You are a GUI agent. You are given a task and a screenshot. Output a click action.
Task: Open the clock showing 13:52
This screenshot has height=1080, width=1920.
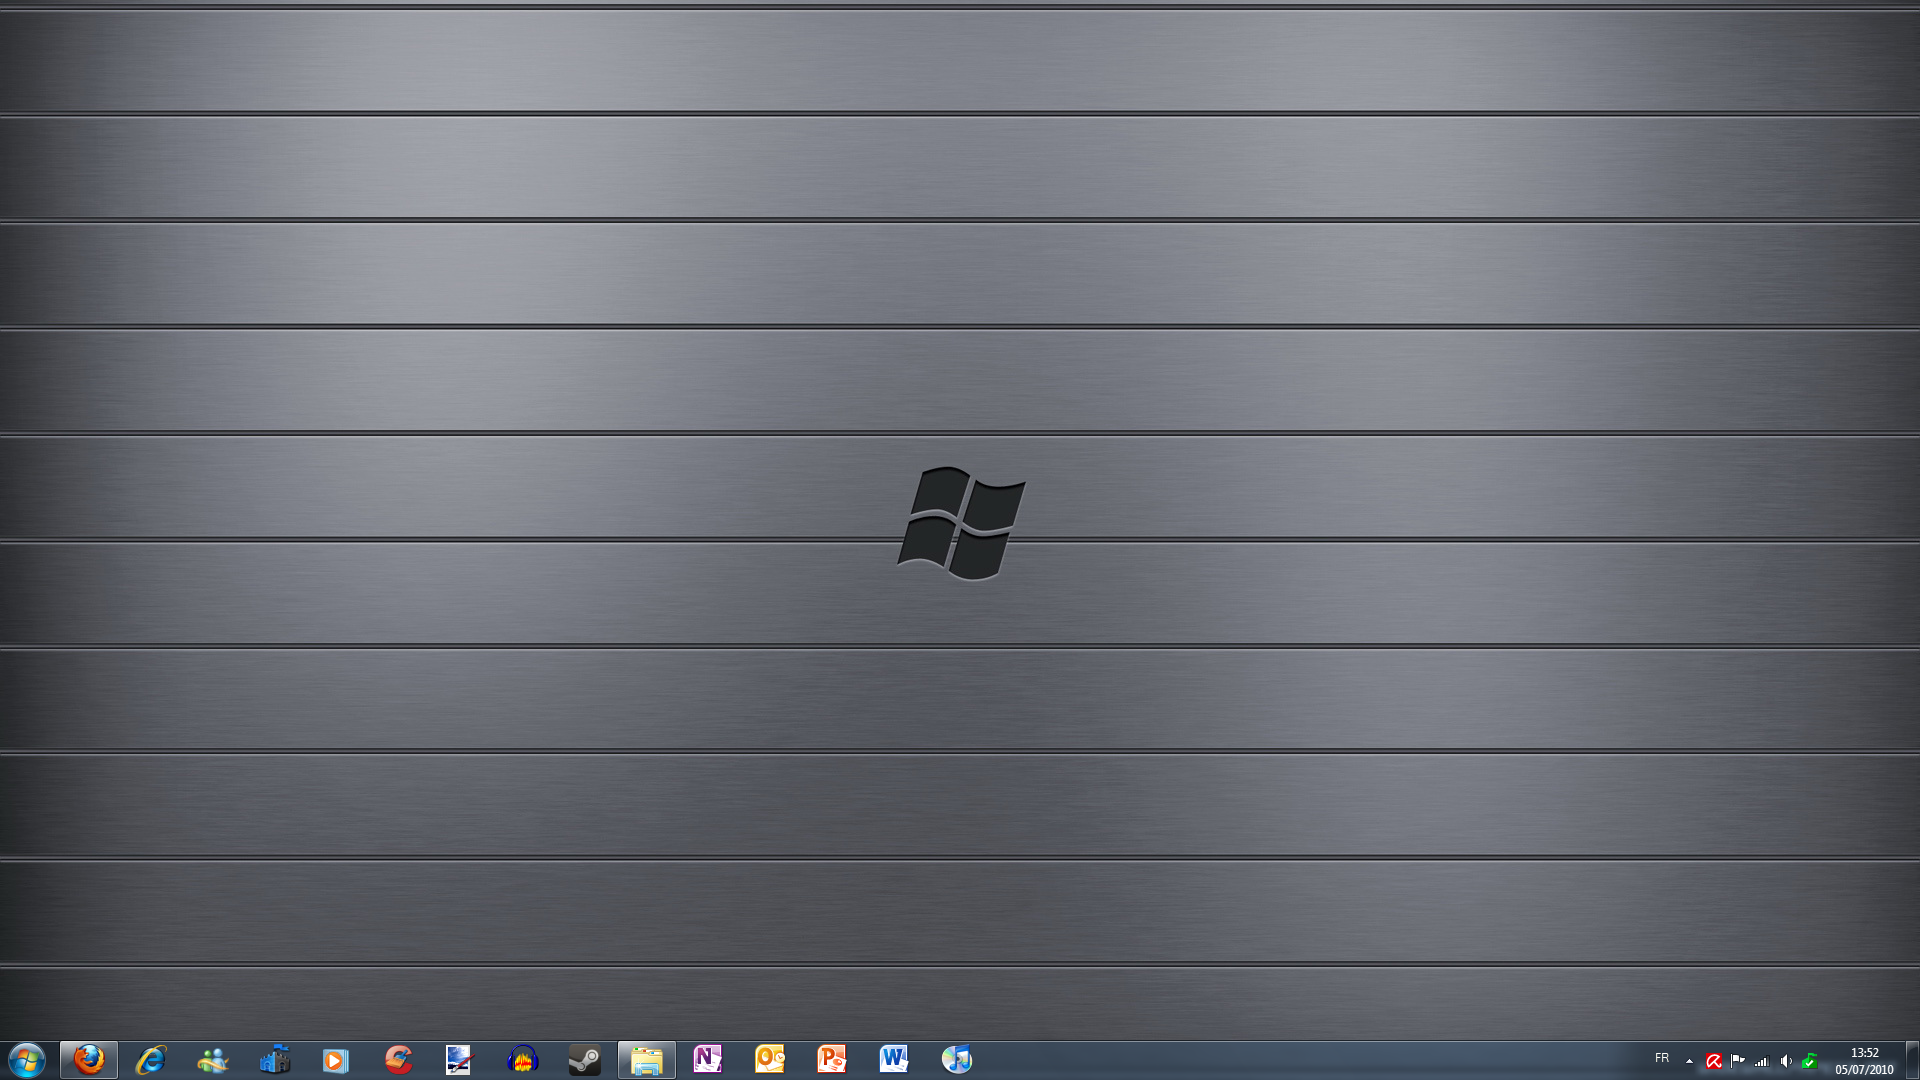coord(1864,1061)
